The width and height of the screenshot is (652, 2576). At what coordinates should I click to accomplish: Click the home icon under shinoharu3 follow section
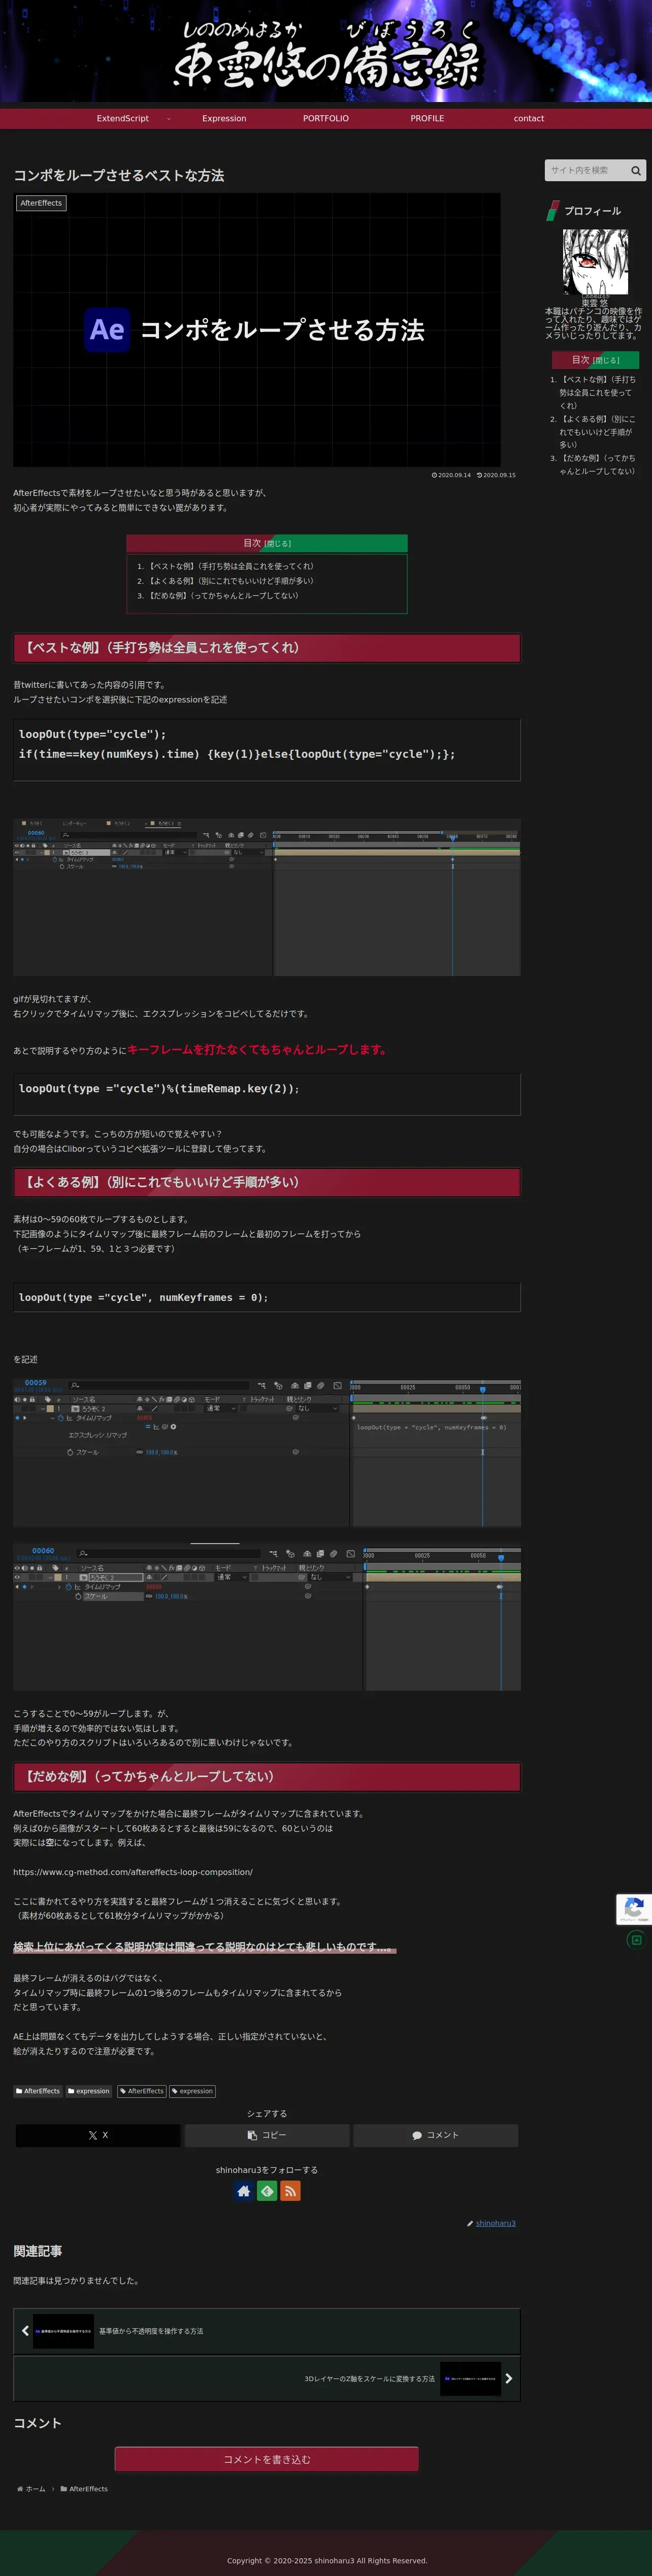click(x=244, y=2191)
